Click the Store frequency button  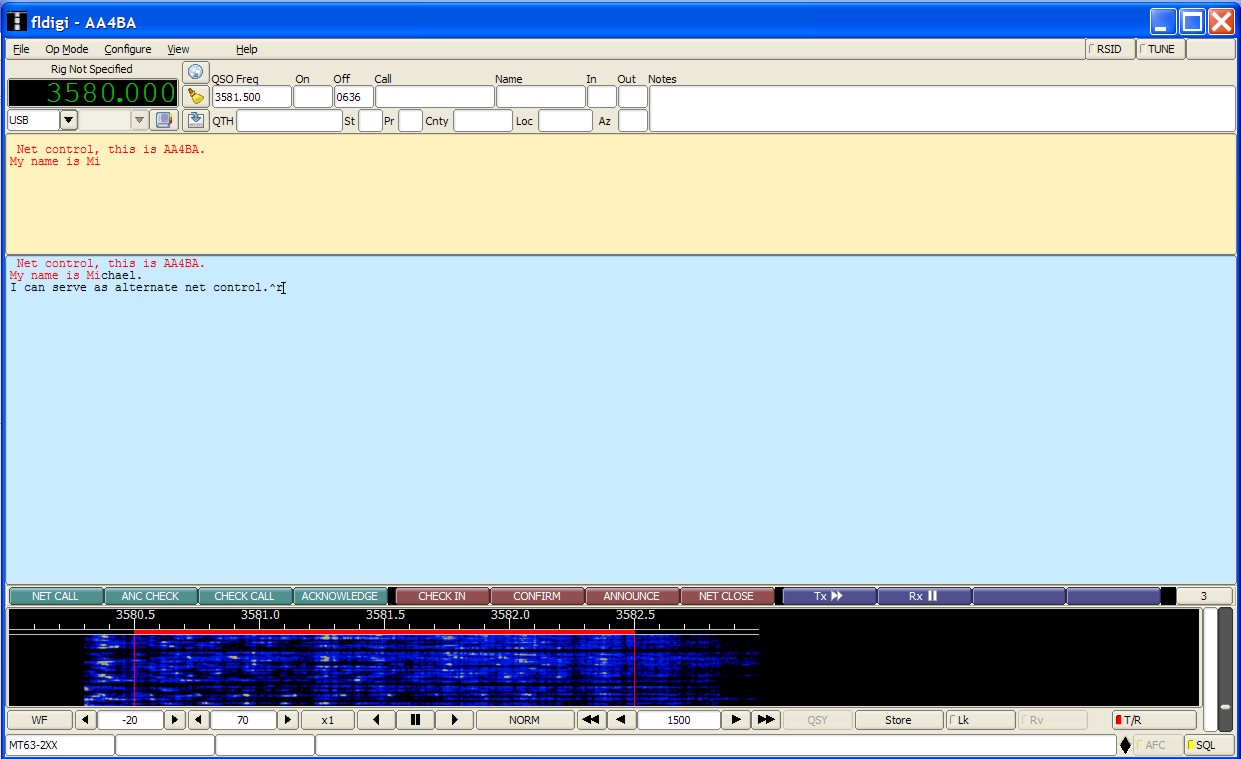point(898,720)
